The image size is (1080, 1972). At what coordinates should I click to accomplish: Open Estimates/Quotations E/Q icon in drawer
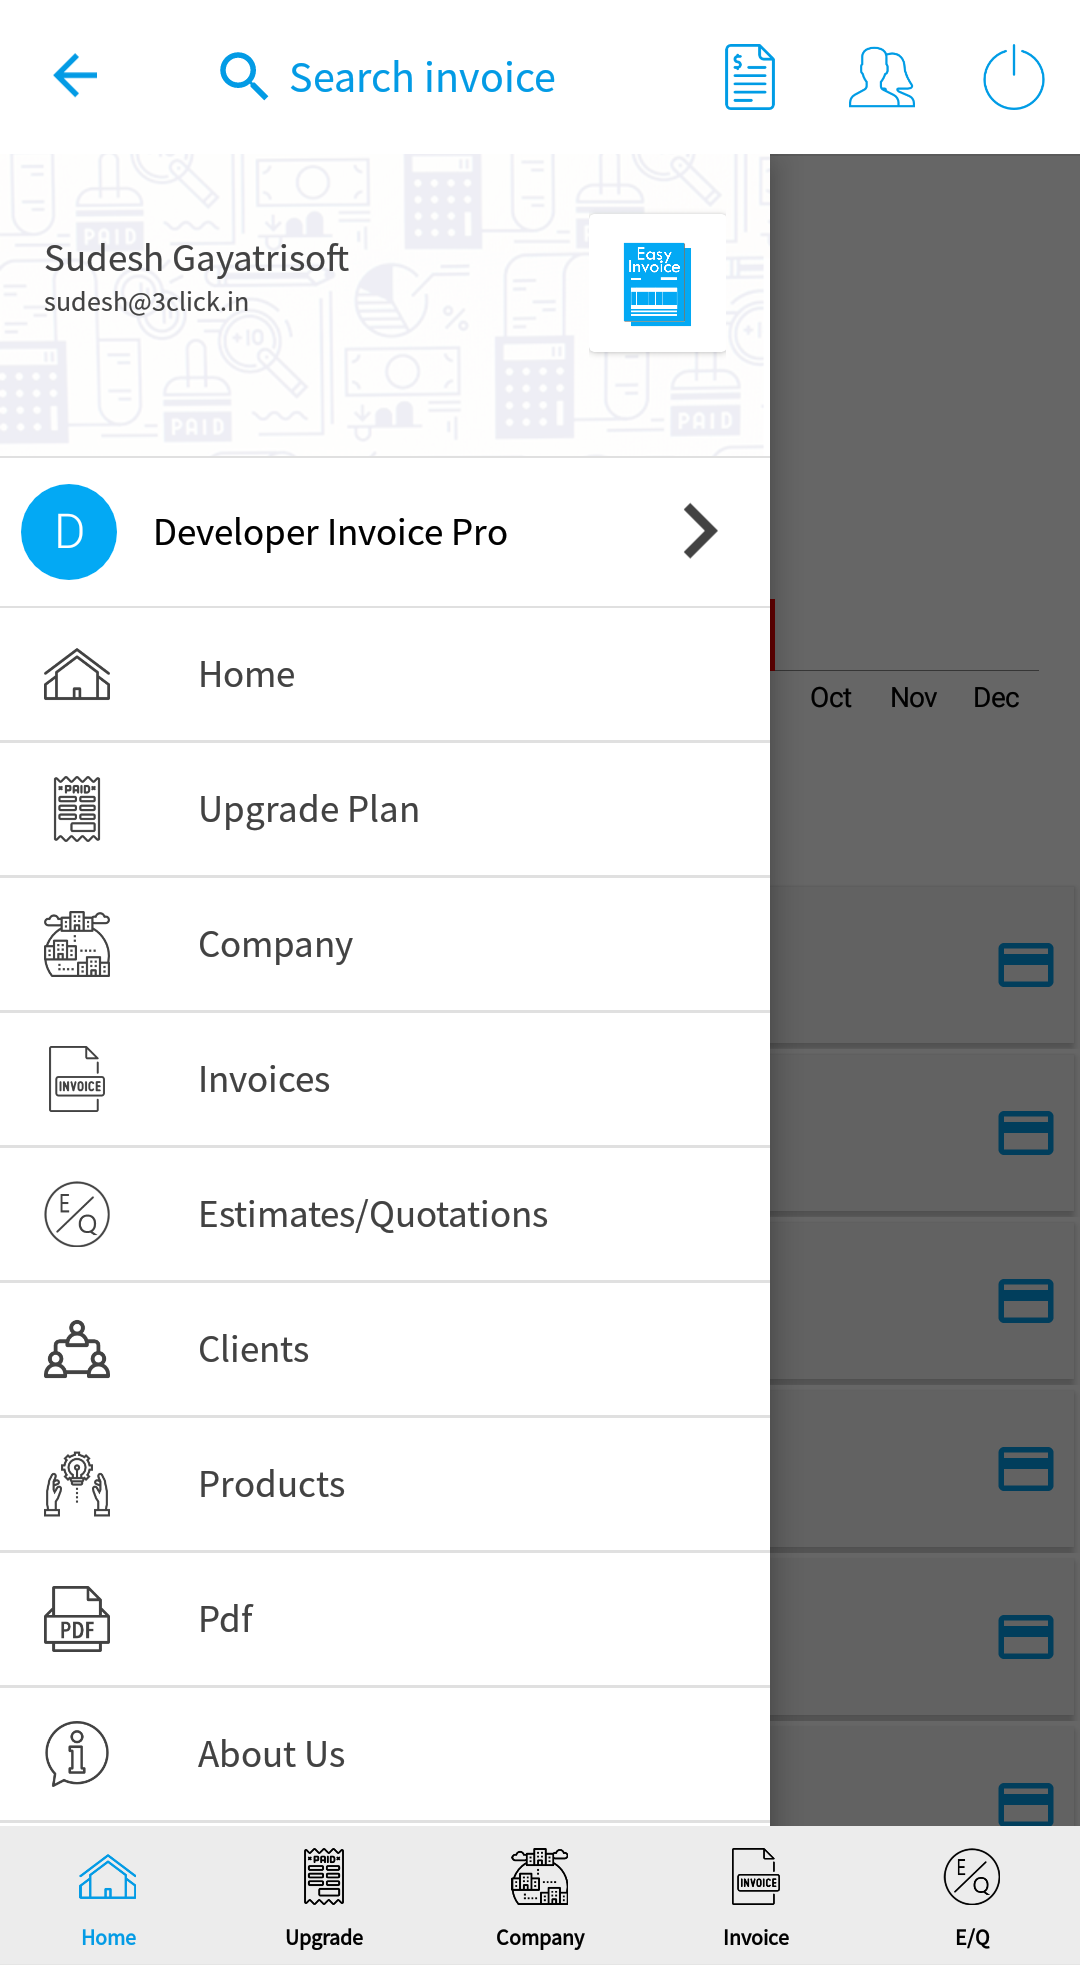point(77,1214)
